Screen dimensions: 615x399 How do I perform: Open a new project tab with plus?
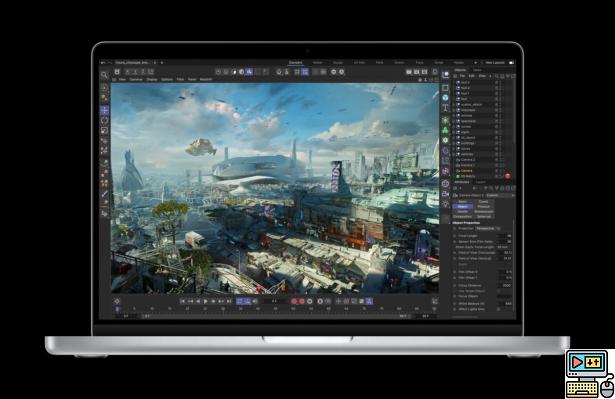162,62
